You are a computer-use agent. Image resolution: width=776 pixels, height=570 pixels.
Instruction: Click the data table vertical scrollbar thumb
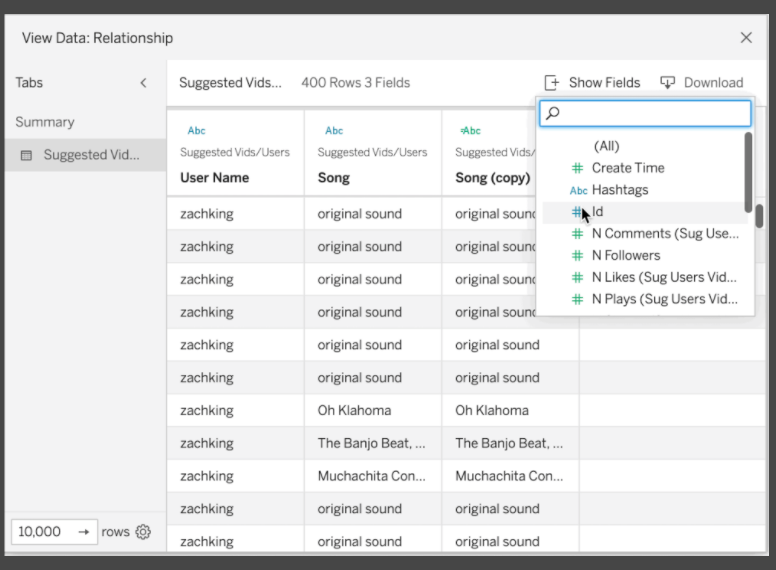click(759, 216)
